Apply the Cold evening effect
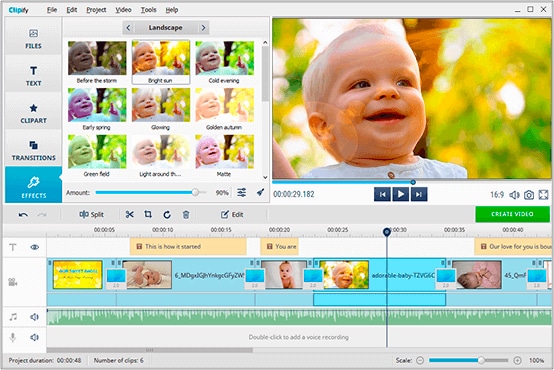The image size is (554, 370). [224, 62]
